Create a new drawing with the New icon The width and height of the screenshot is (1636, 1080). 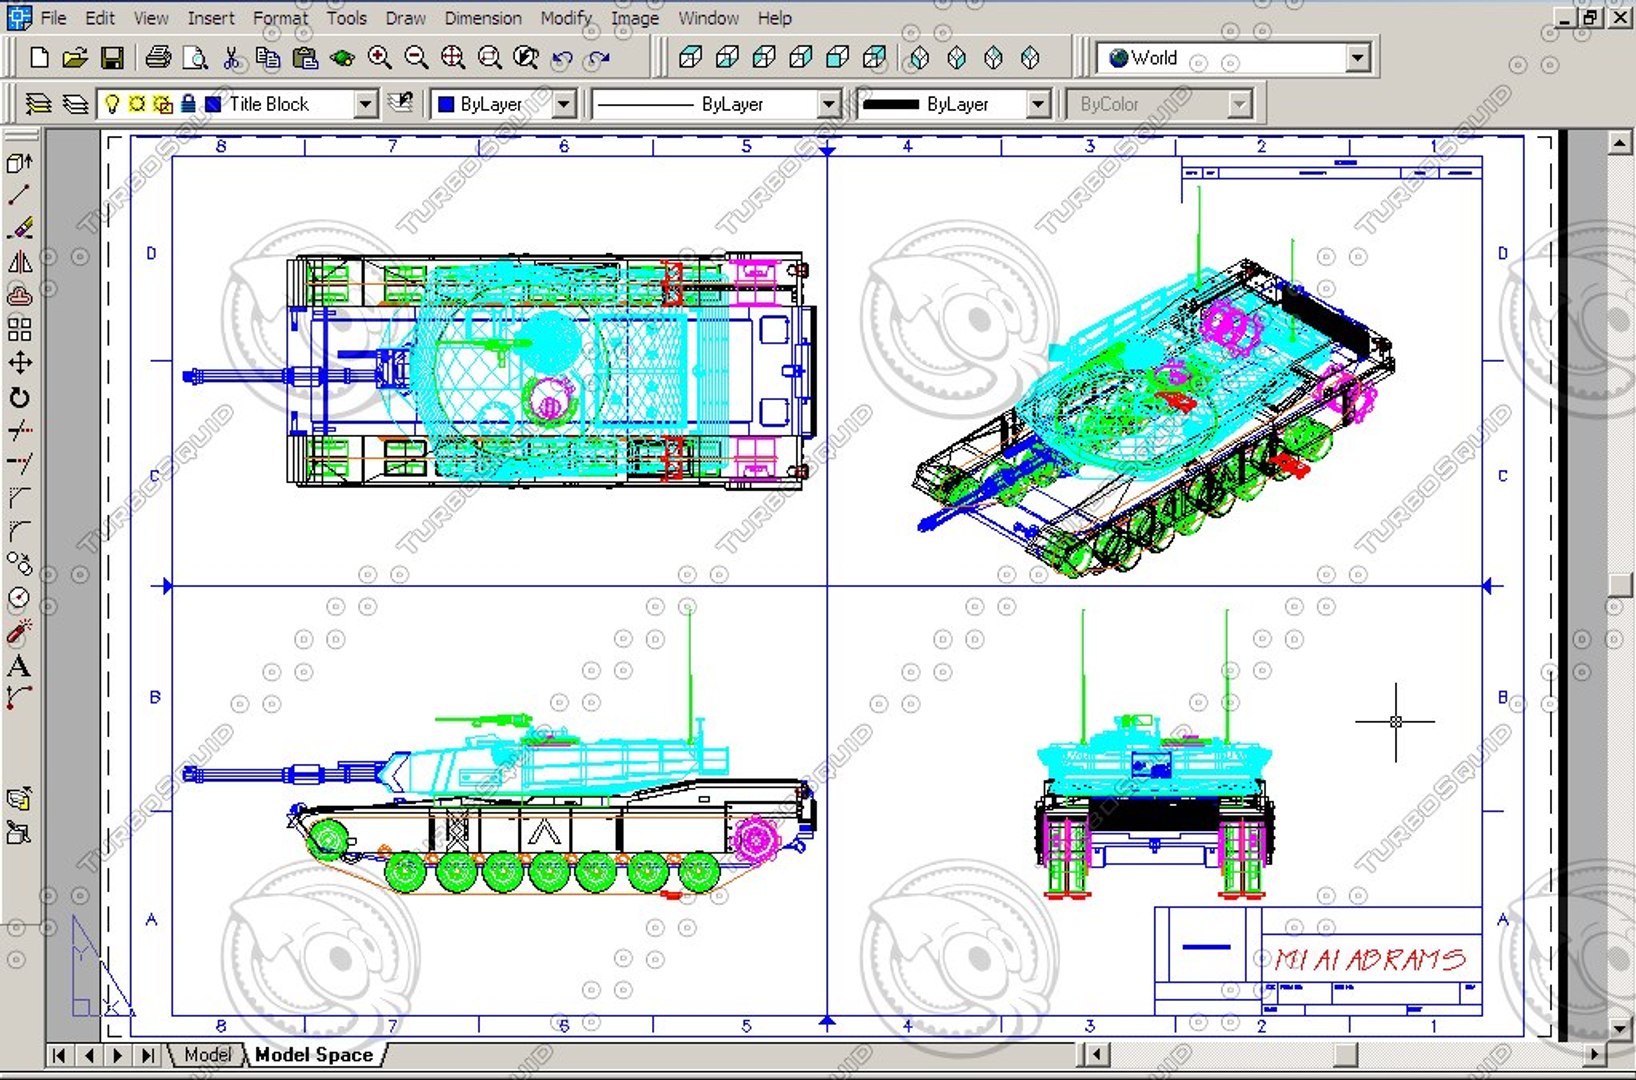tap(39, 58)
